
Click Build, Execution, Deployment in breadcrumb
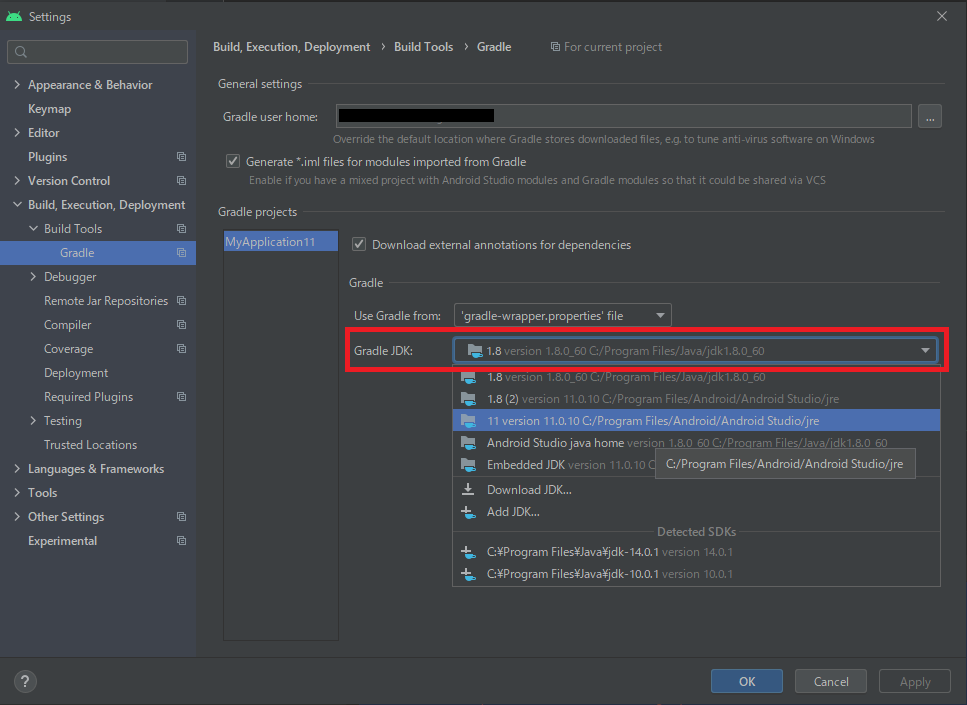tap(292, 47)
